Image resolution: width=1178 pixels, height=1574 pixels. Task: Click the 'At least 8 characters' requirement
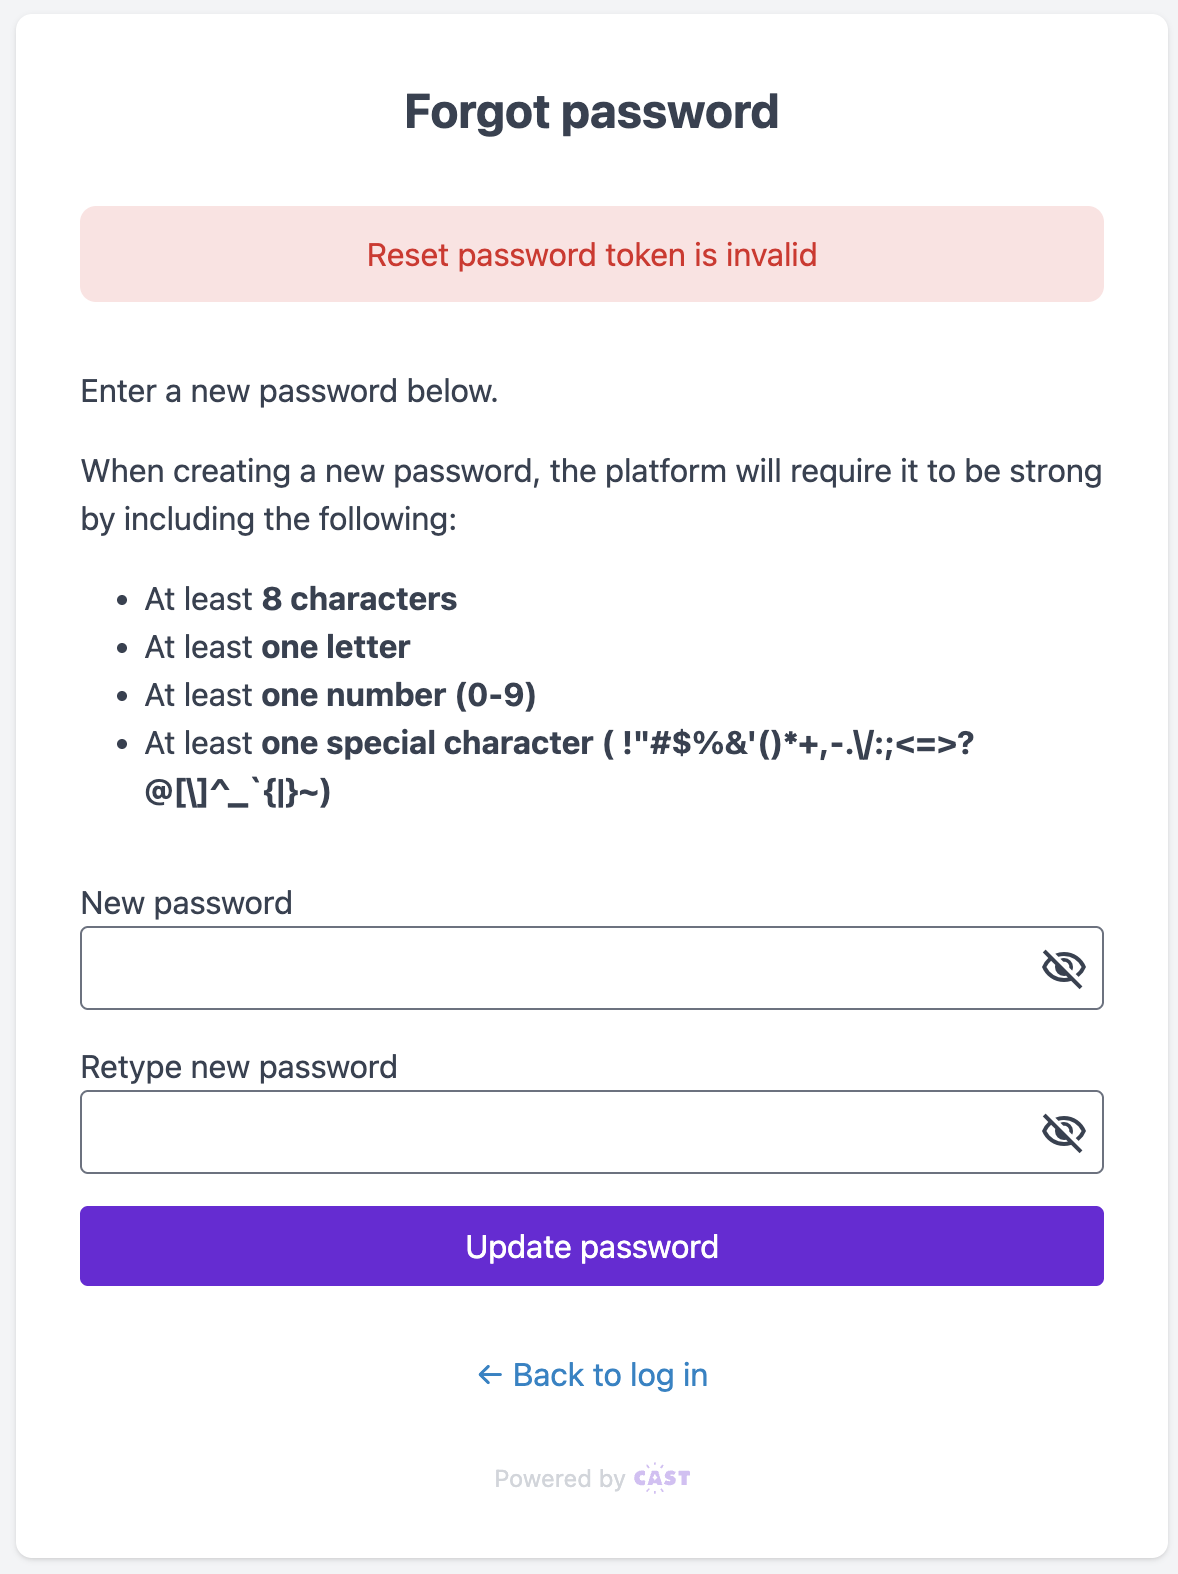[301, 599]
